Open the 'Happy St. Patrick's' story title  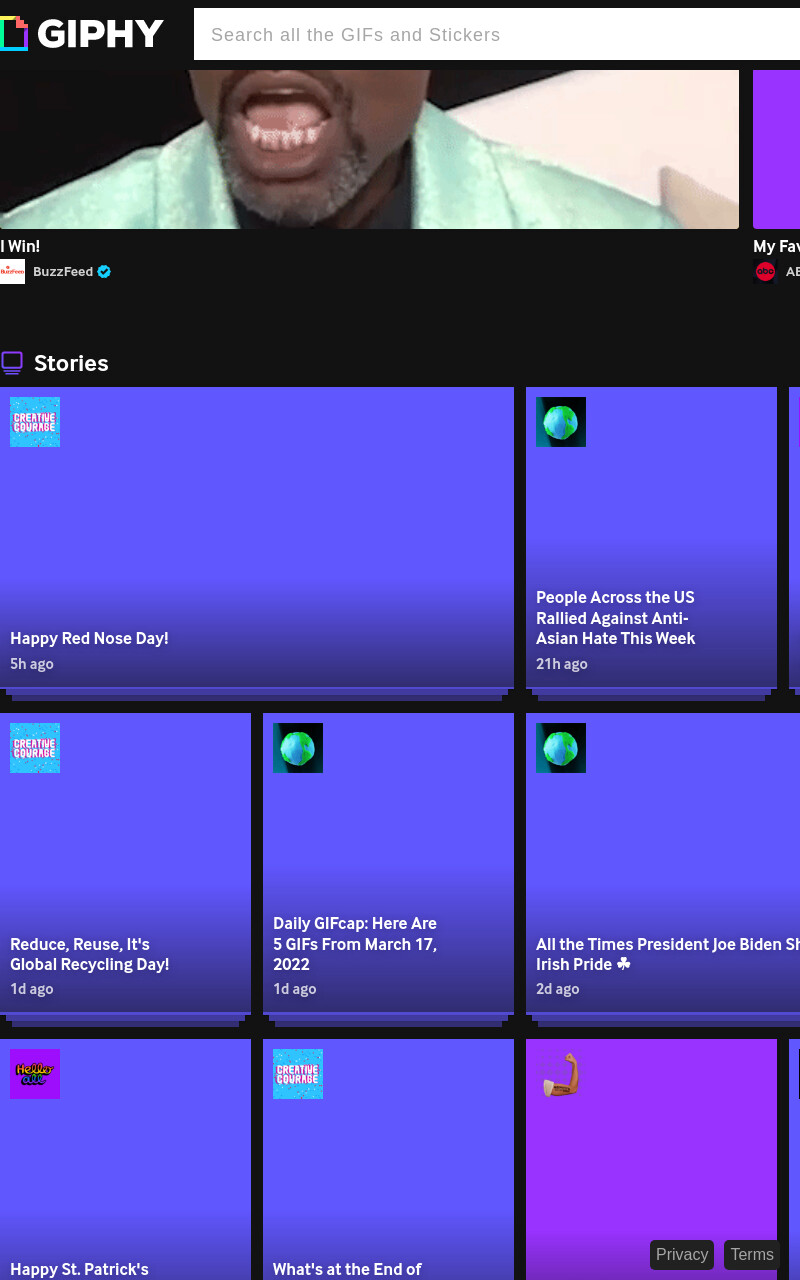[79, 1269]
